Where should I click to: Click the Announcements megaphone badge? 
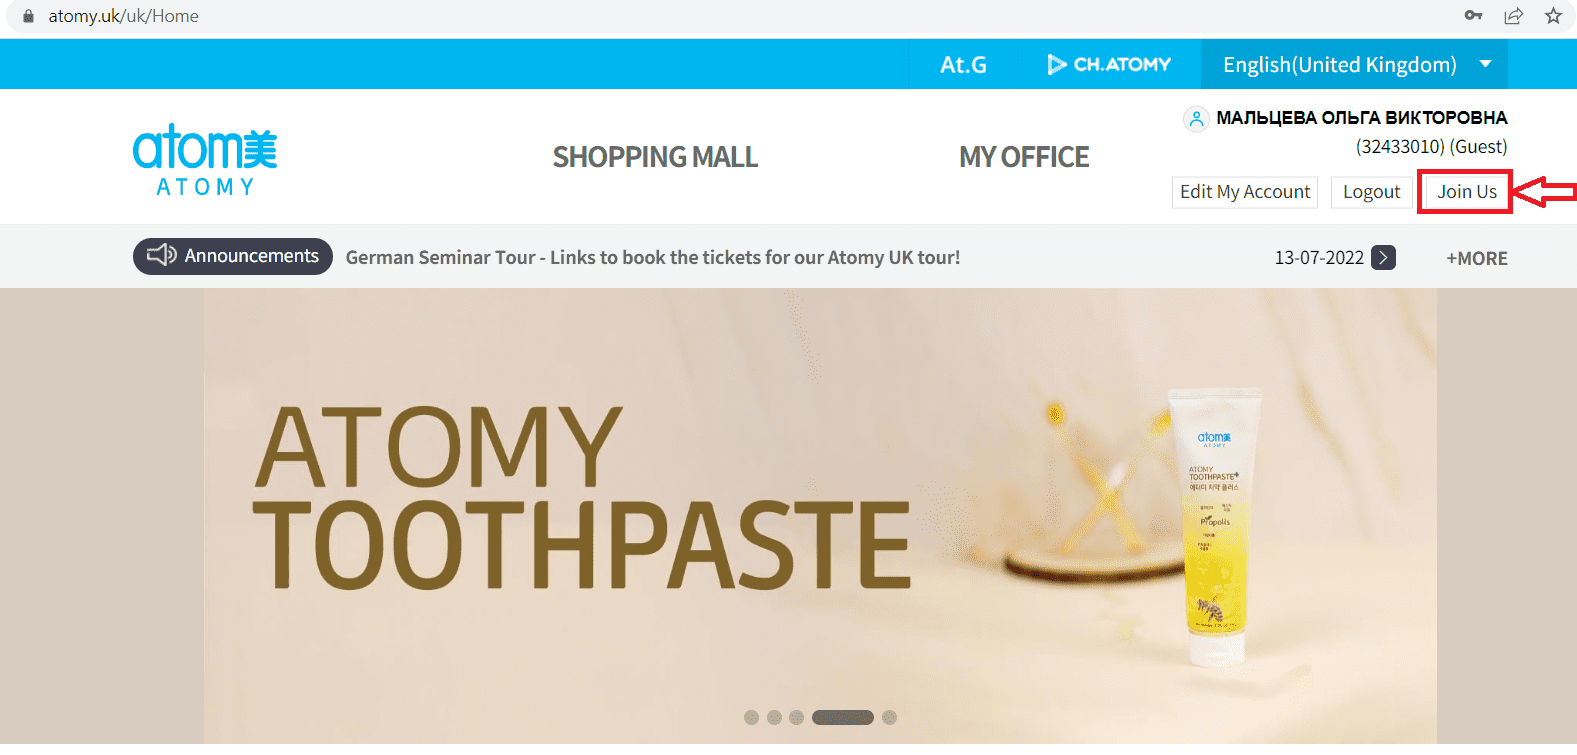click(x=233, y=256)
